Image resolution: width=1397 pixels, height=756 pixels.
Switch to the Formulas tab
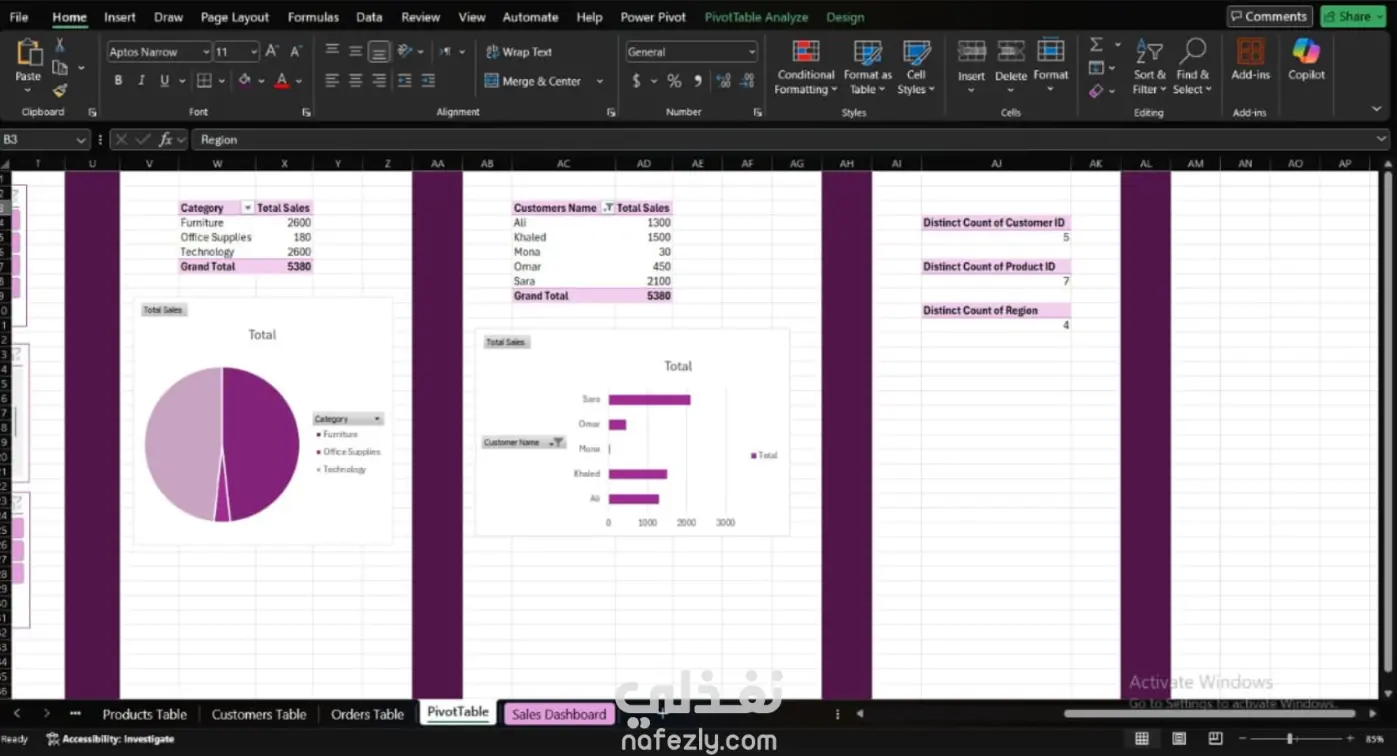pos(313,17)
